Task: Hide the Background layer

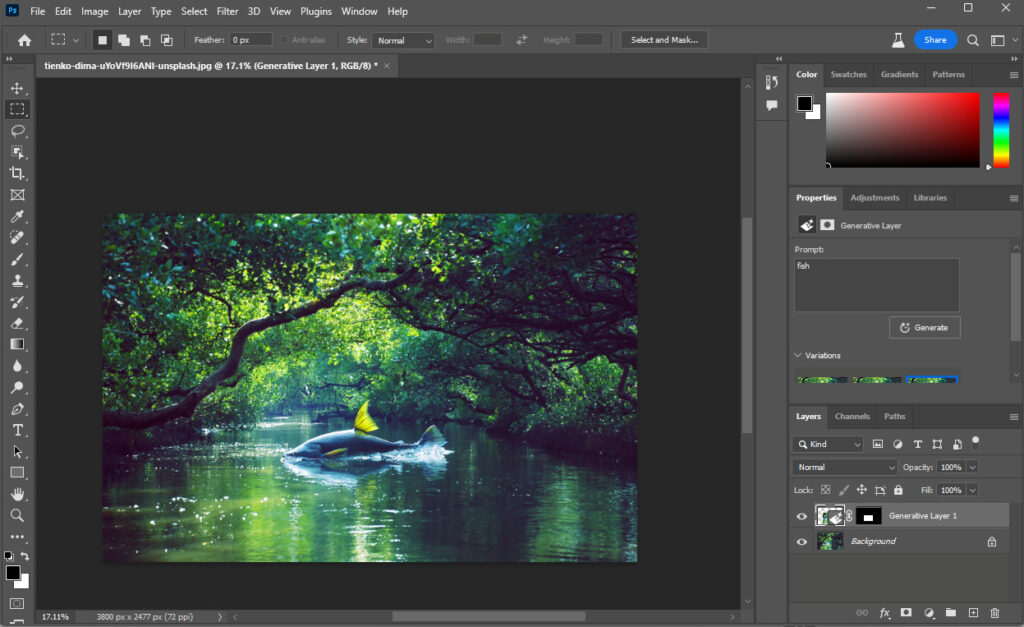Action: click(x=801, y=541)
